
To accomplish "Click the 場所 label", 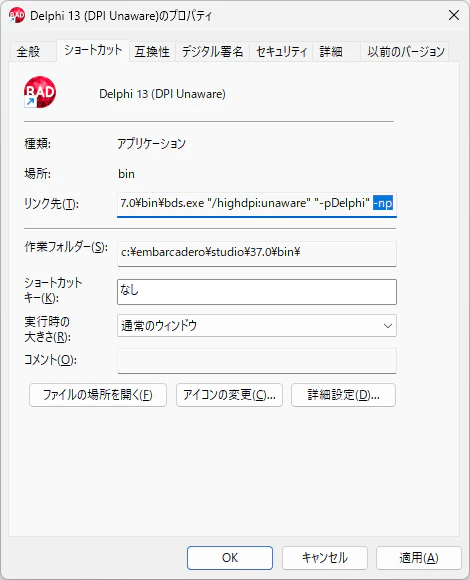I will 38,173.
